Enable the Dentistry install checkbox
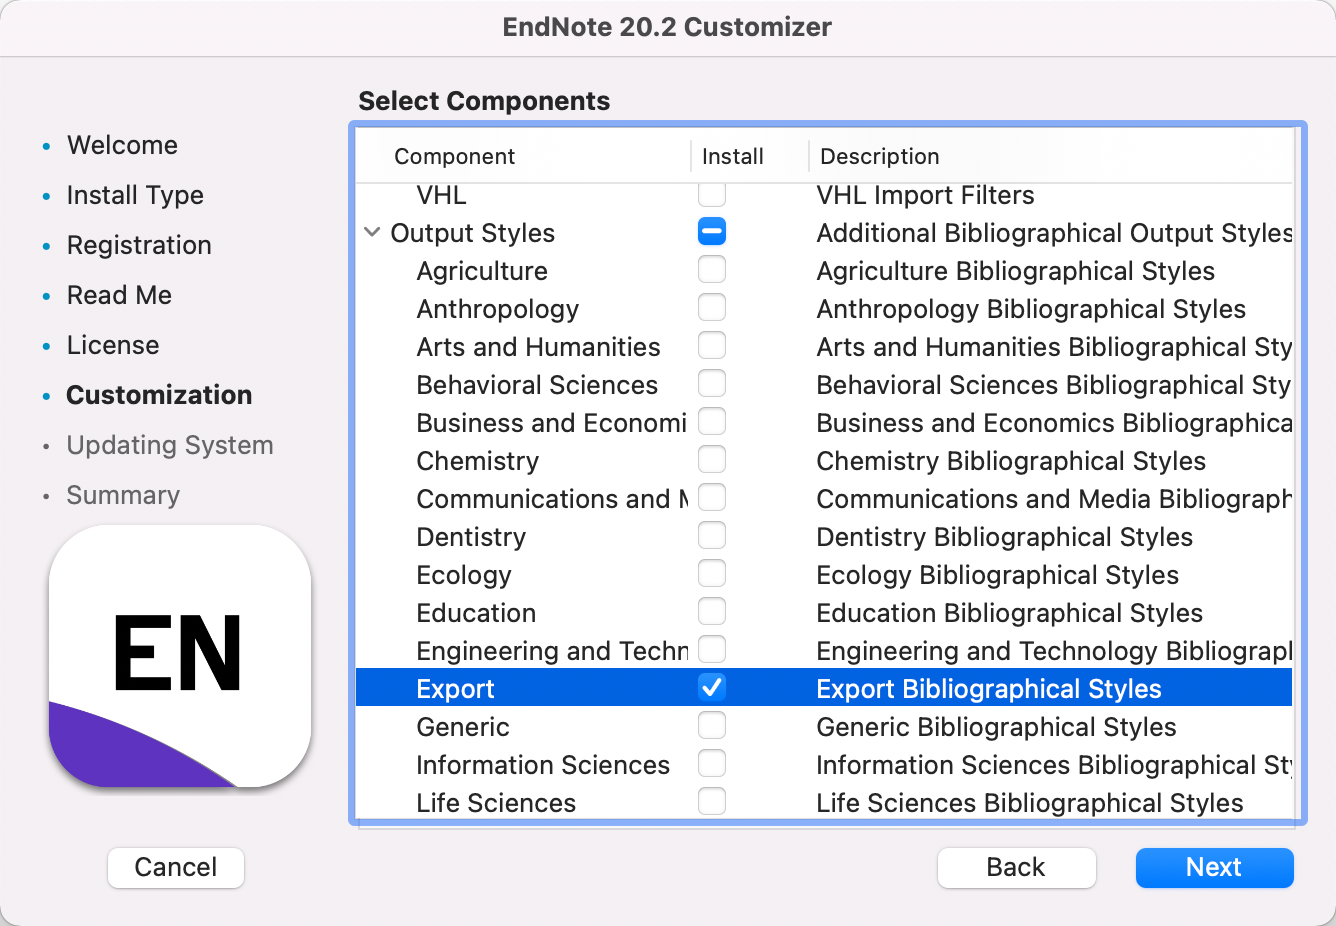The height and width of the screenshot is (926, 1336). 712,536
